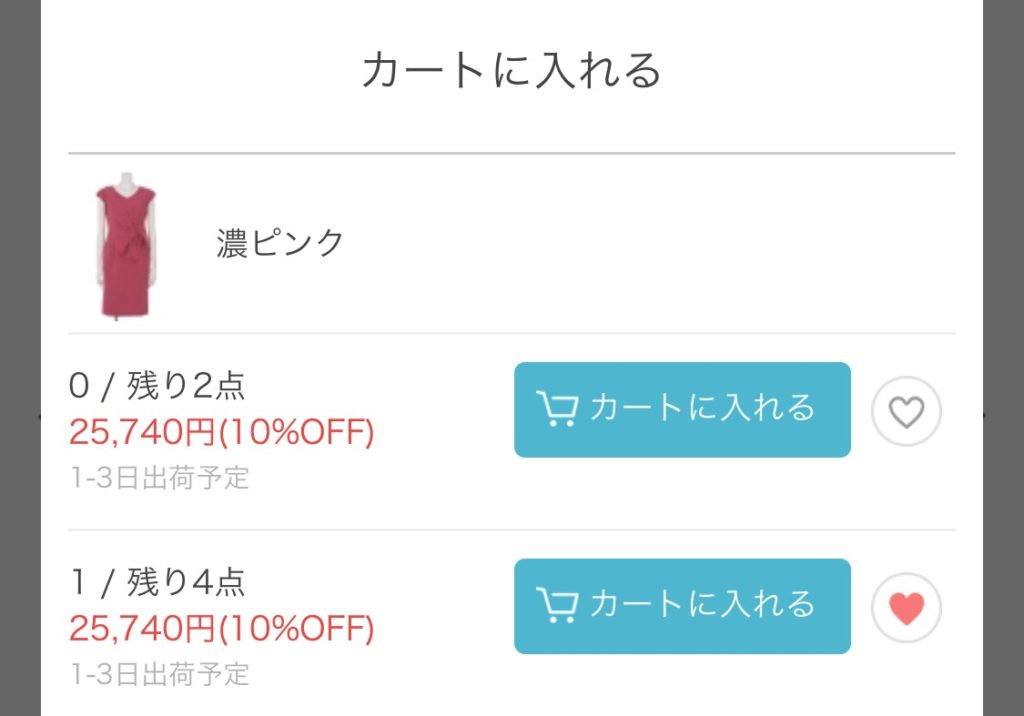The width and height of the screenshot is (1024, 716).
Task: Click 1-3日出荷予定 under size 0
Action: [159, 478]
